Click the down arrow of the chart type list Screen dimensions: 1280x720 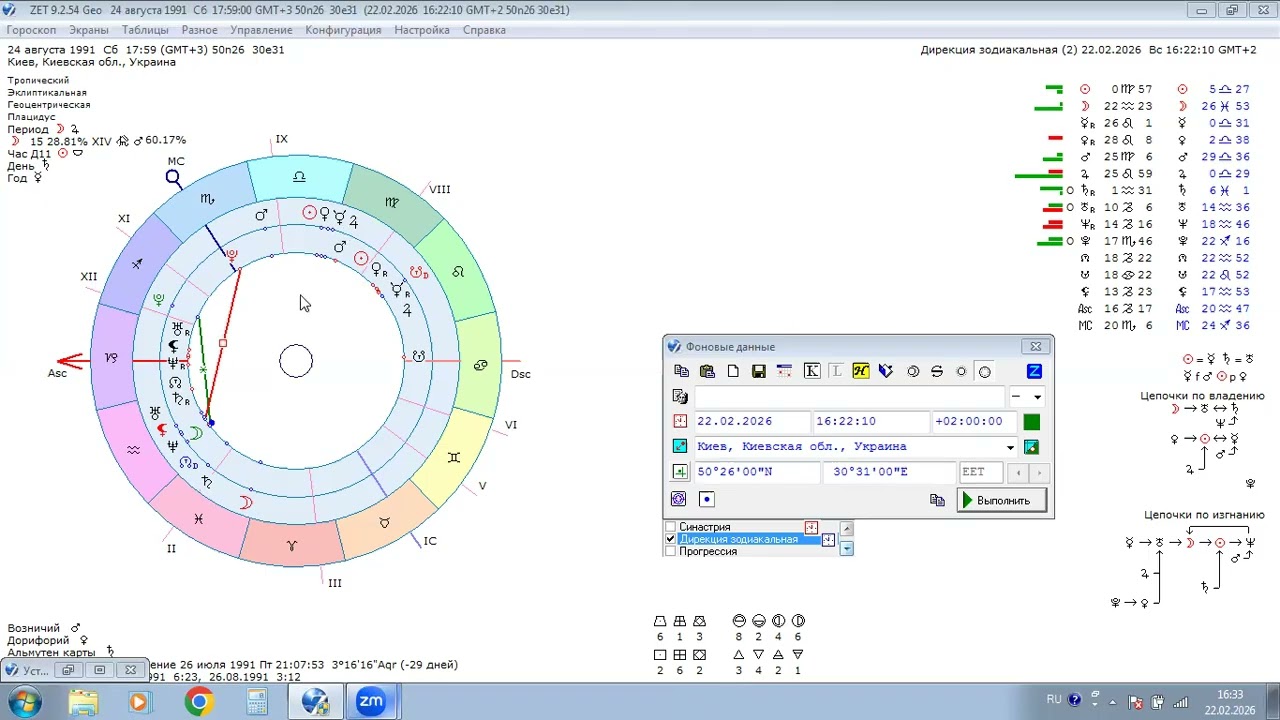(x=847, y=548)
